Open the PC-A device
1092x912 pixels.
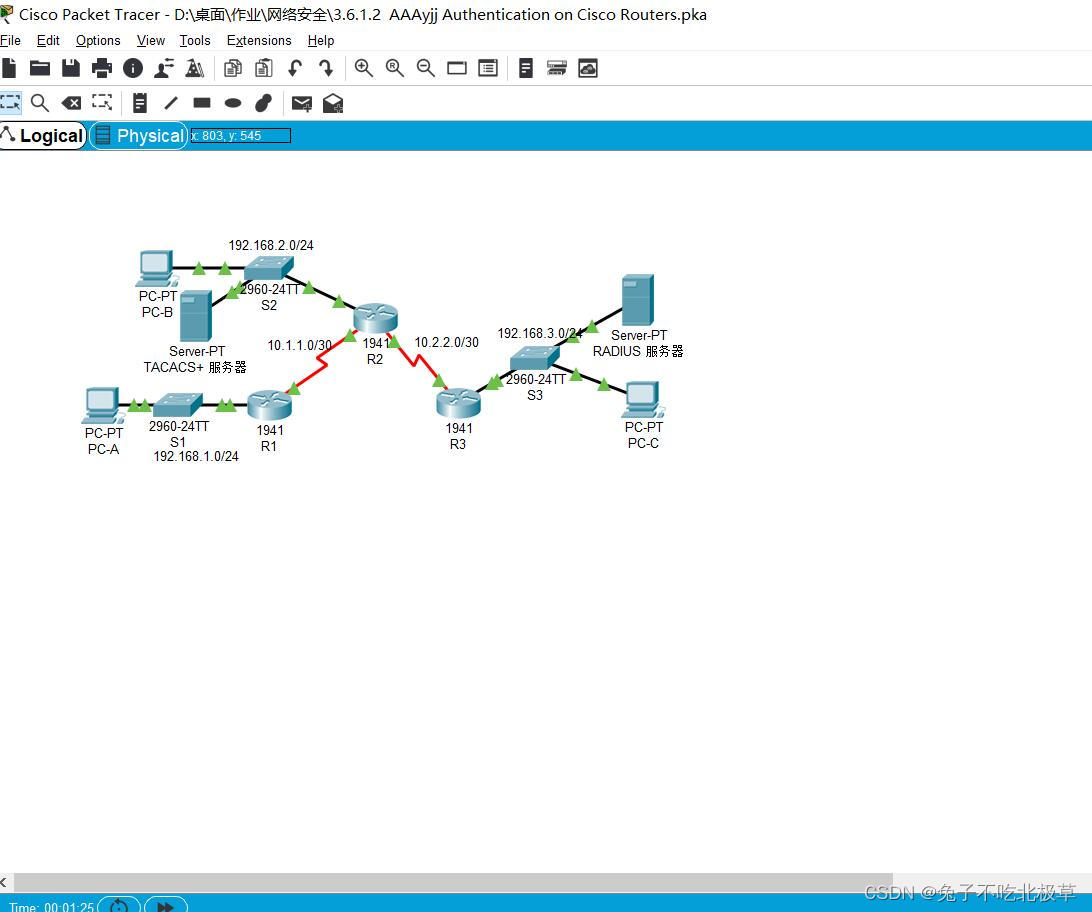(x=102, y=406)
